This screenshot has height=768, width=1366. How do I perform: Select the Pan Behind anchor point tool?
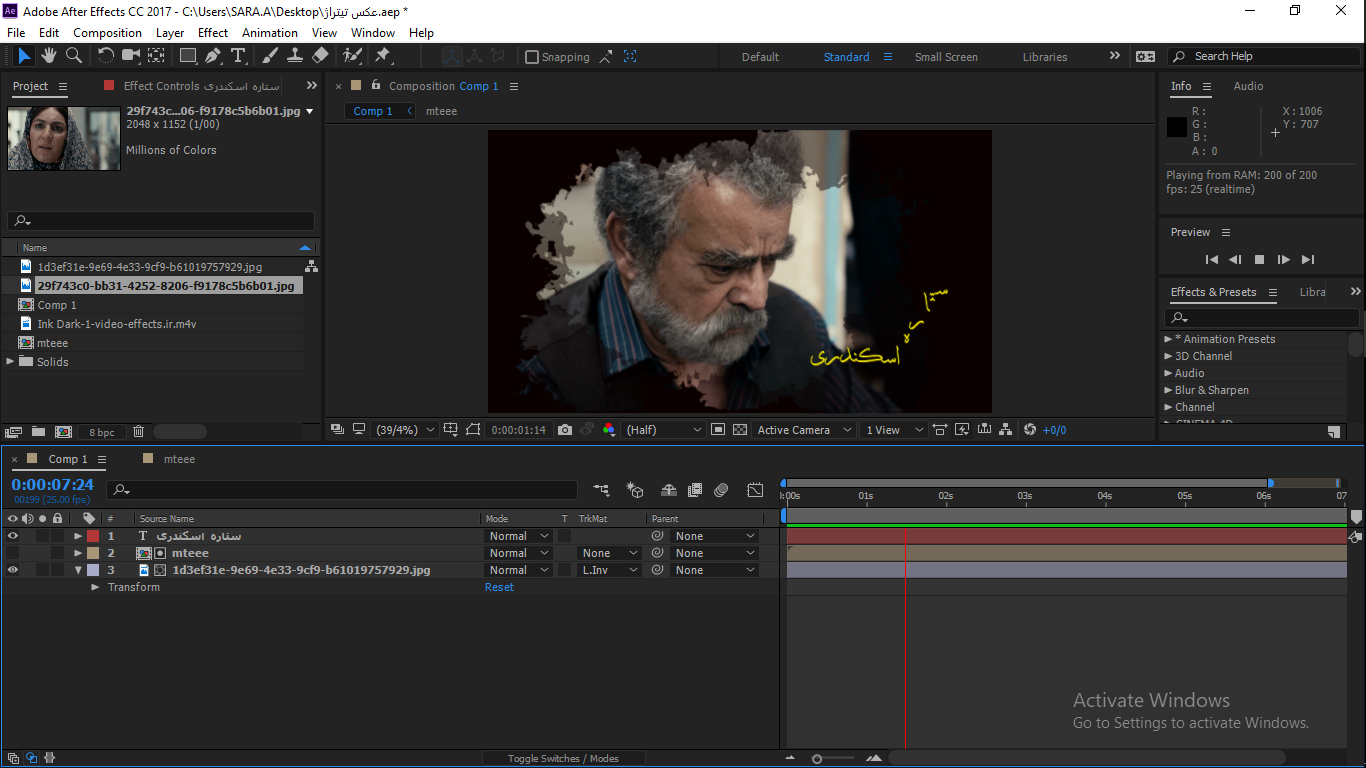157,56
